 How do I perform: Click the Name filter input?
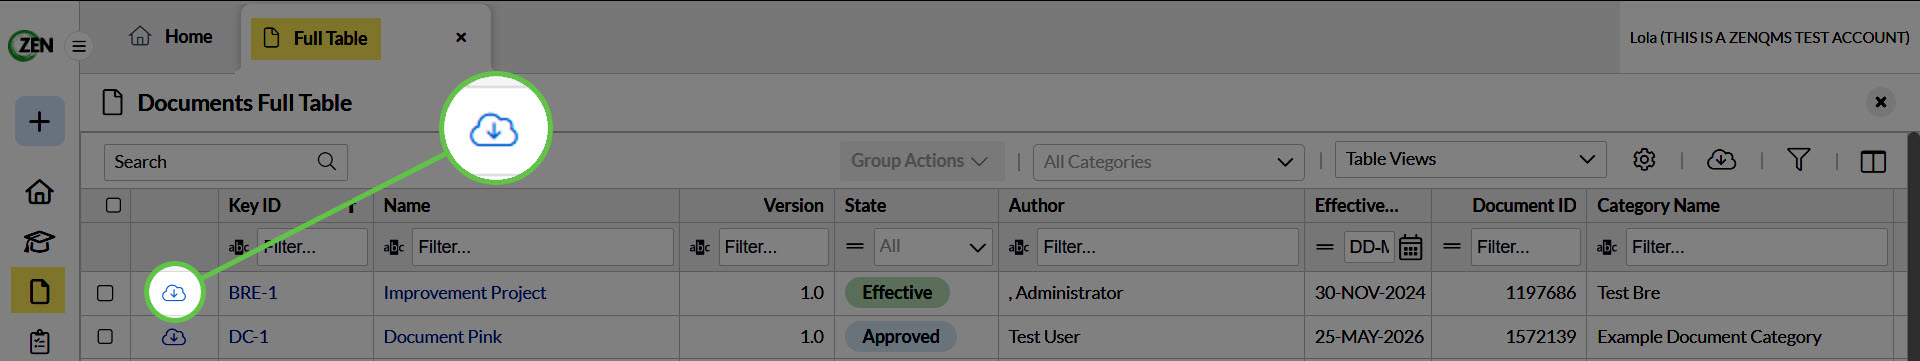pos(542,247)
